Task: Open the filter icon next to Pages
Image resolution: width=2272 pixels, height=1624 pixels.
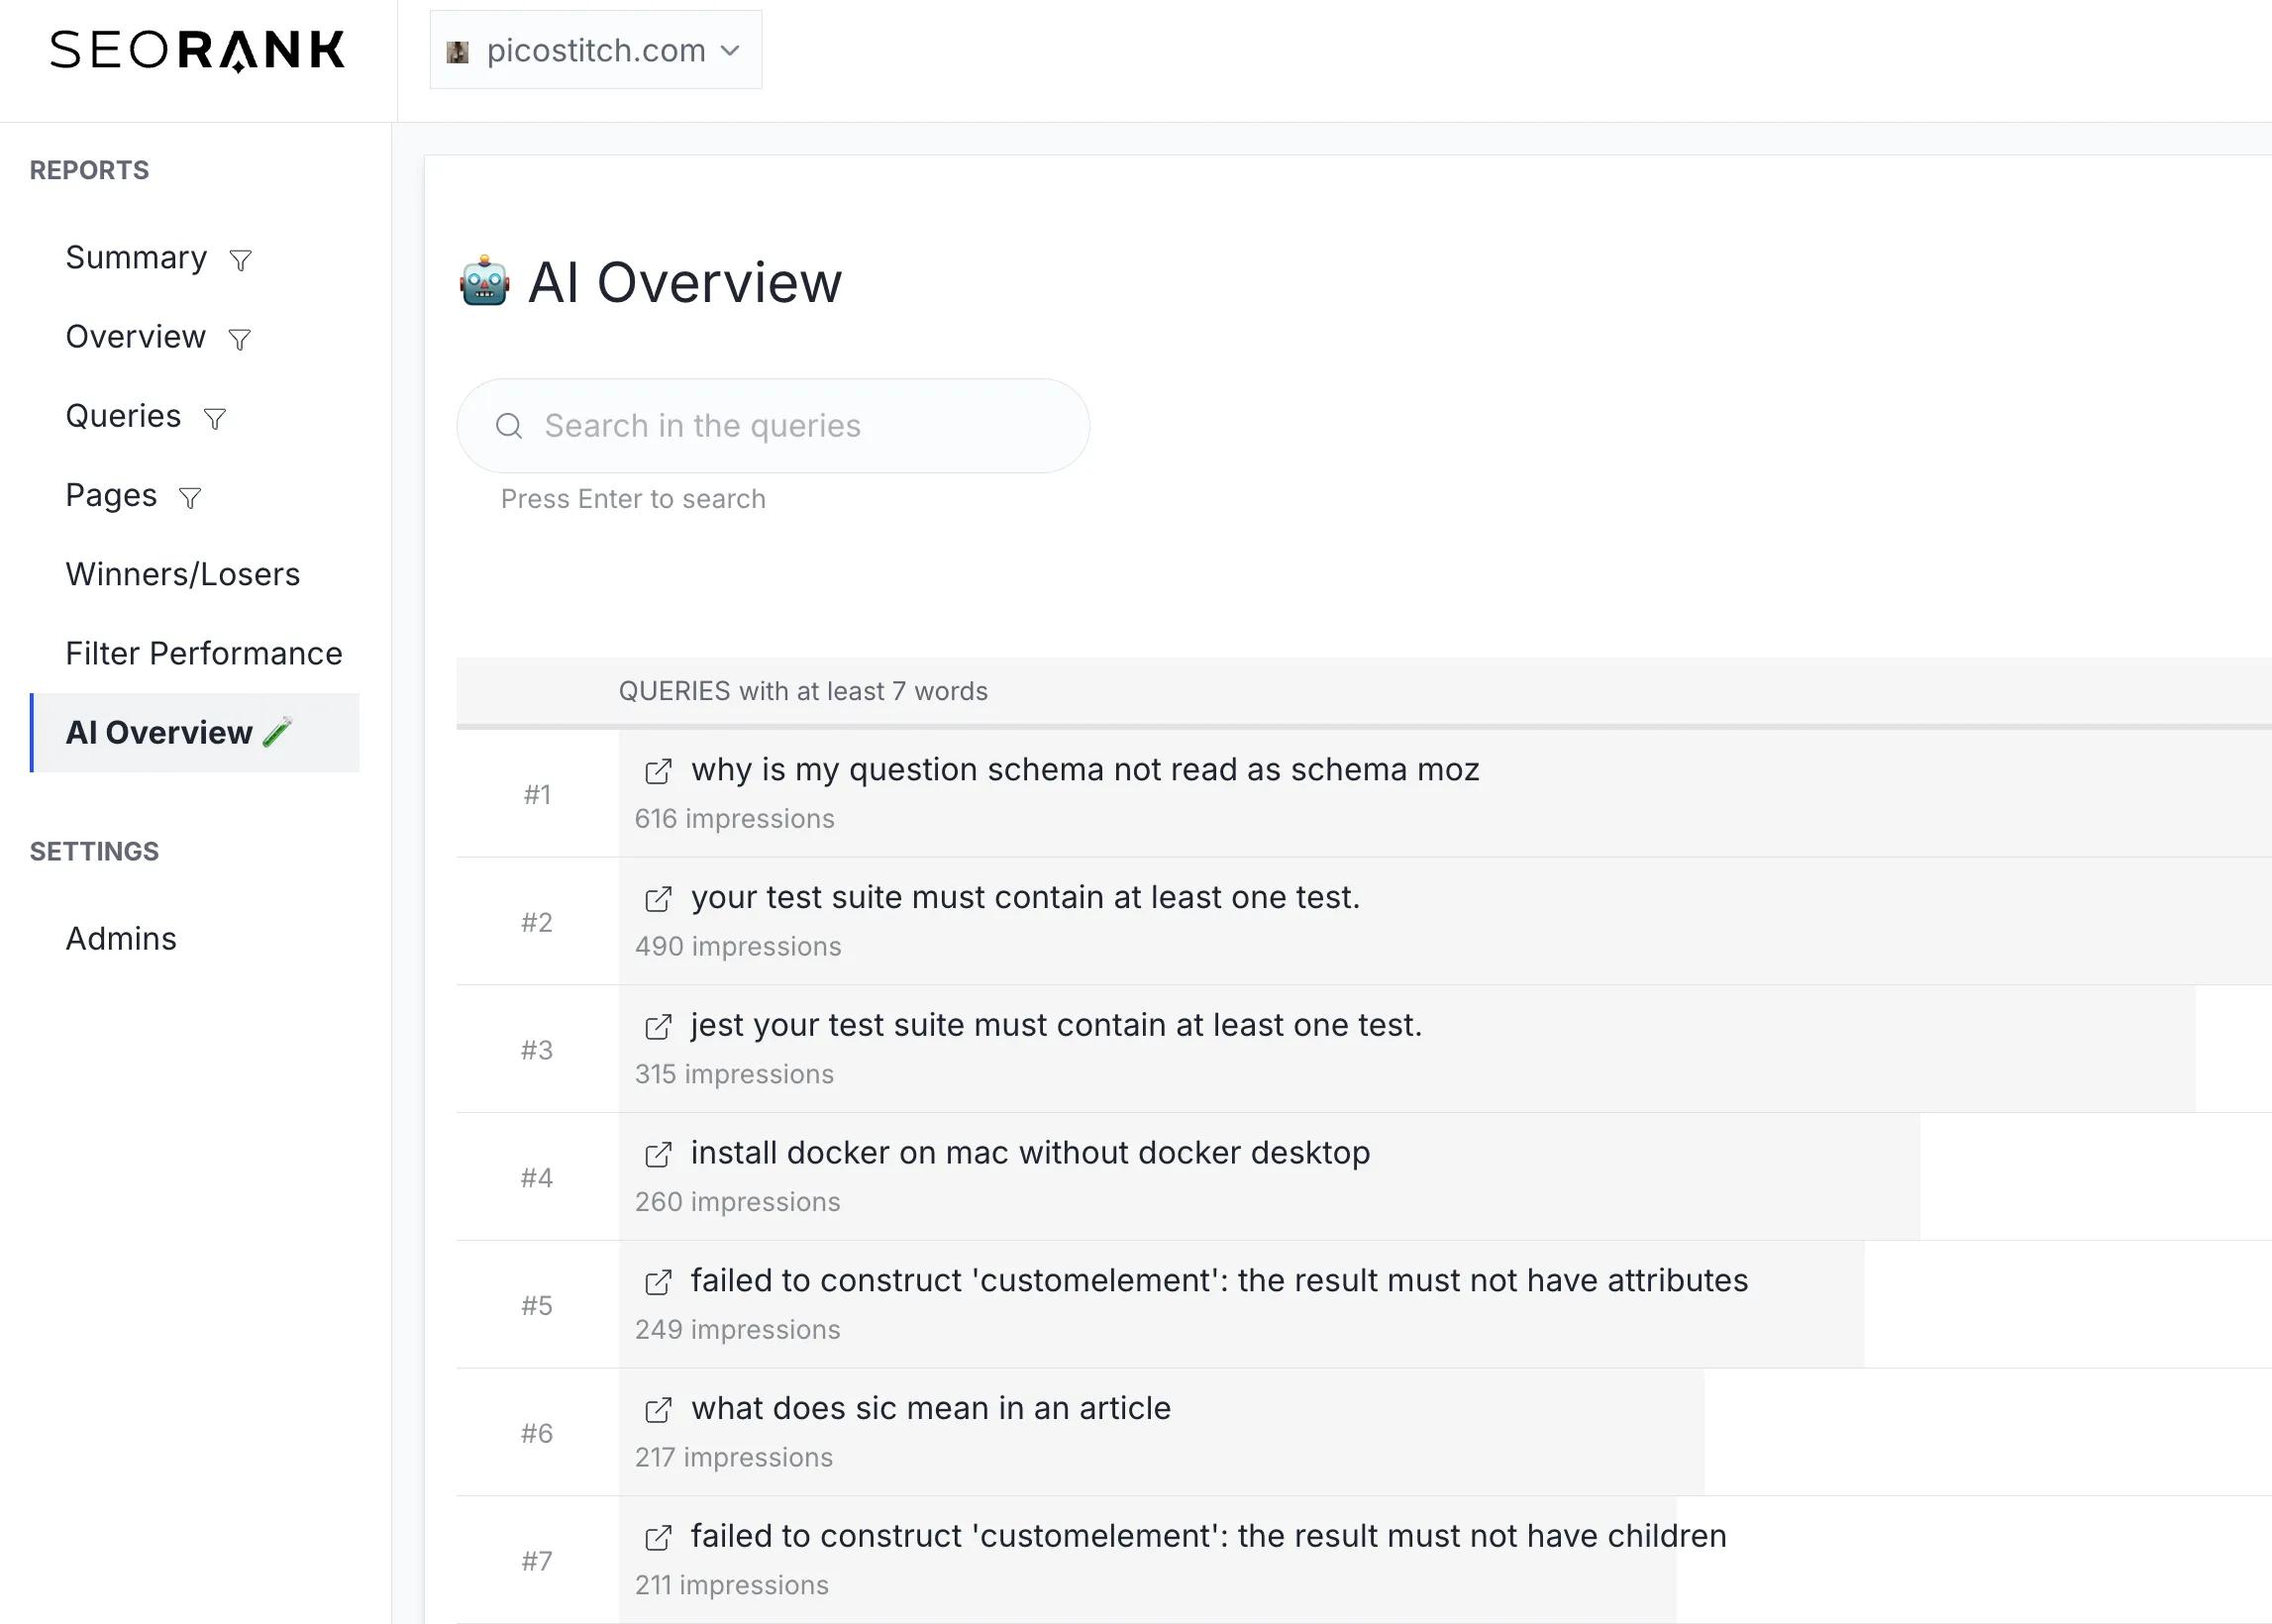Action: click(x=190, y=497)
